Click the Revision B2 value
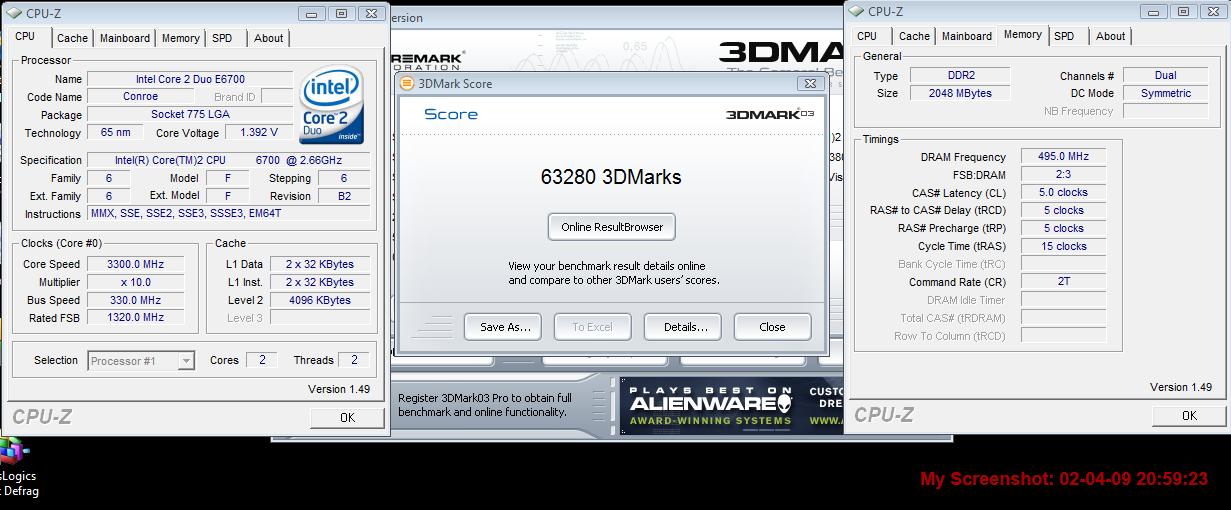This screenshot has width=1231, height=510. click(344, 196)
